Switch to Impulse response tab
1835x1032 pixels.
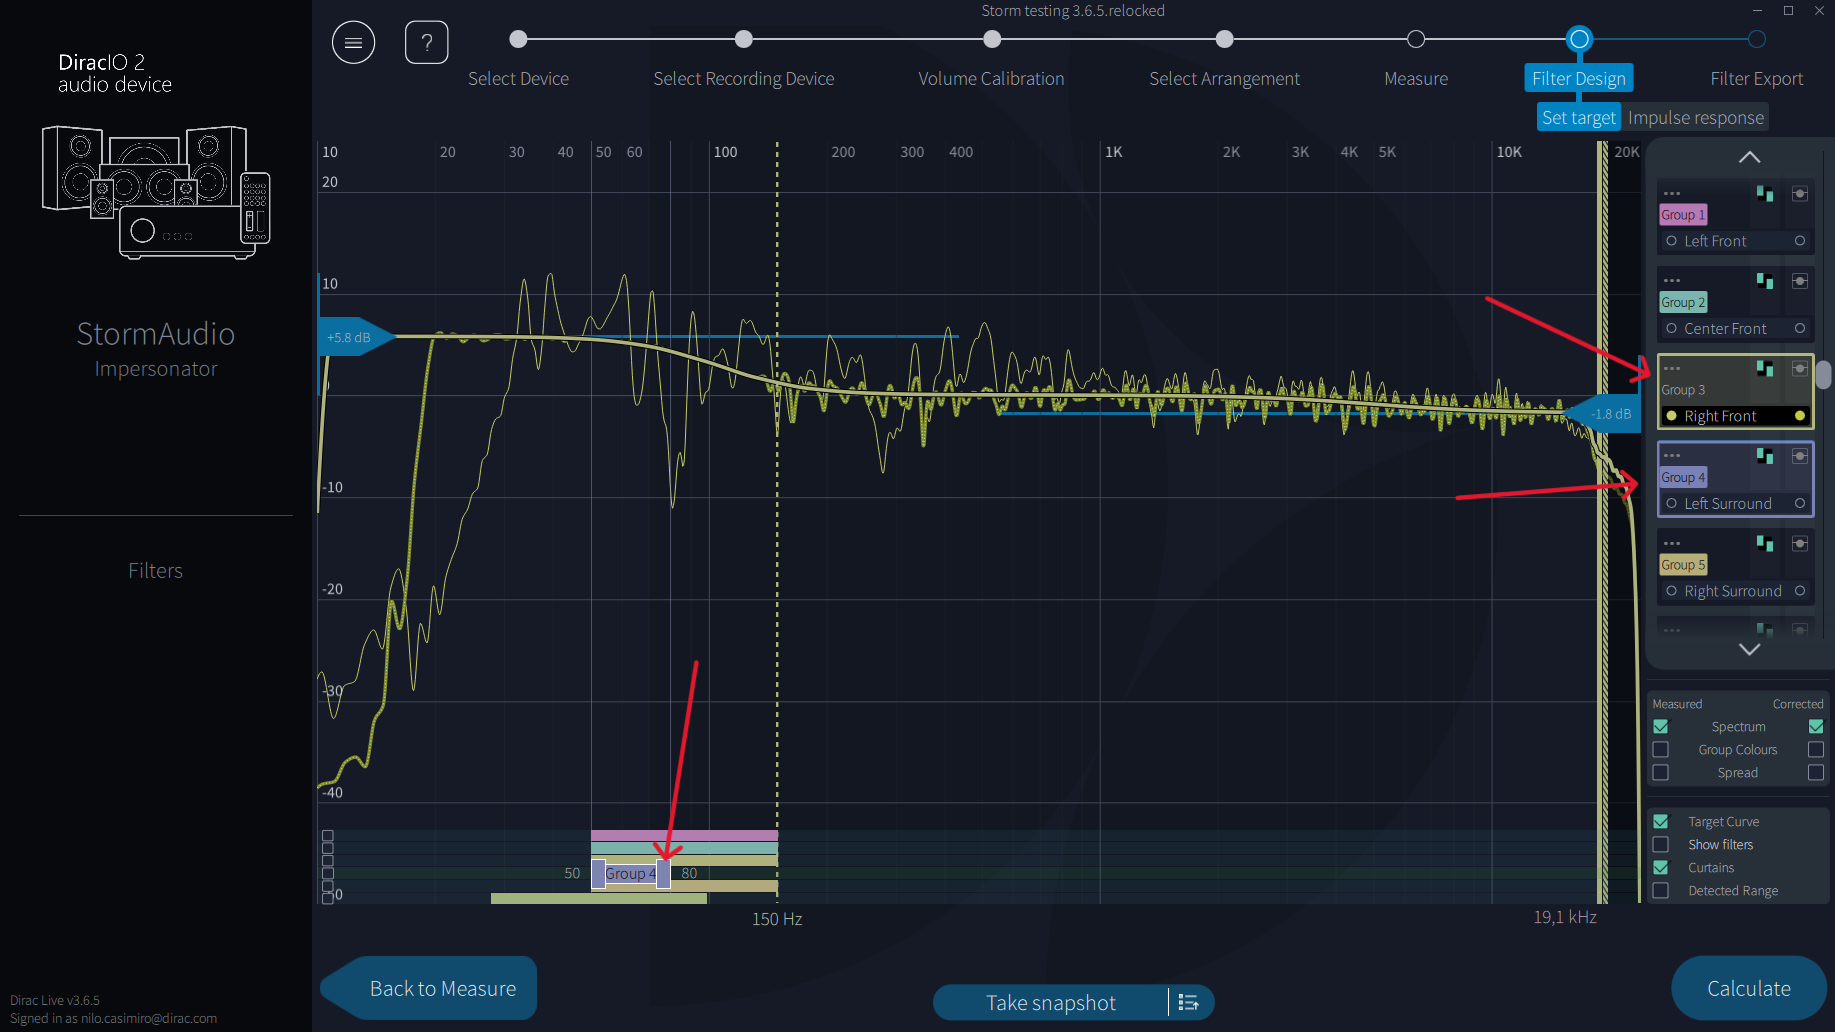coord(1695,118)
